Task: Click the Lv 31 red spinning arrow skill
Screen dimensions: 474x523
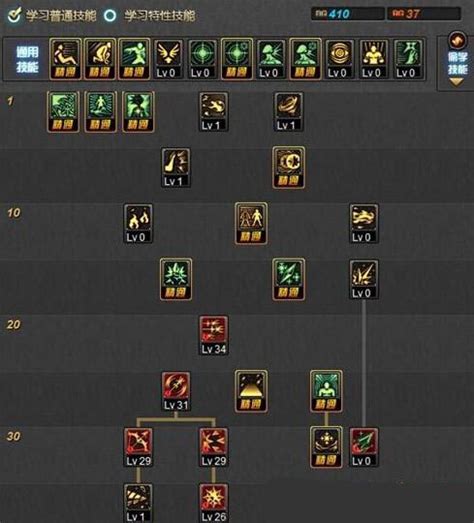Action: (176, 391)
